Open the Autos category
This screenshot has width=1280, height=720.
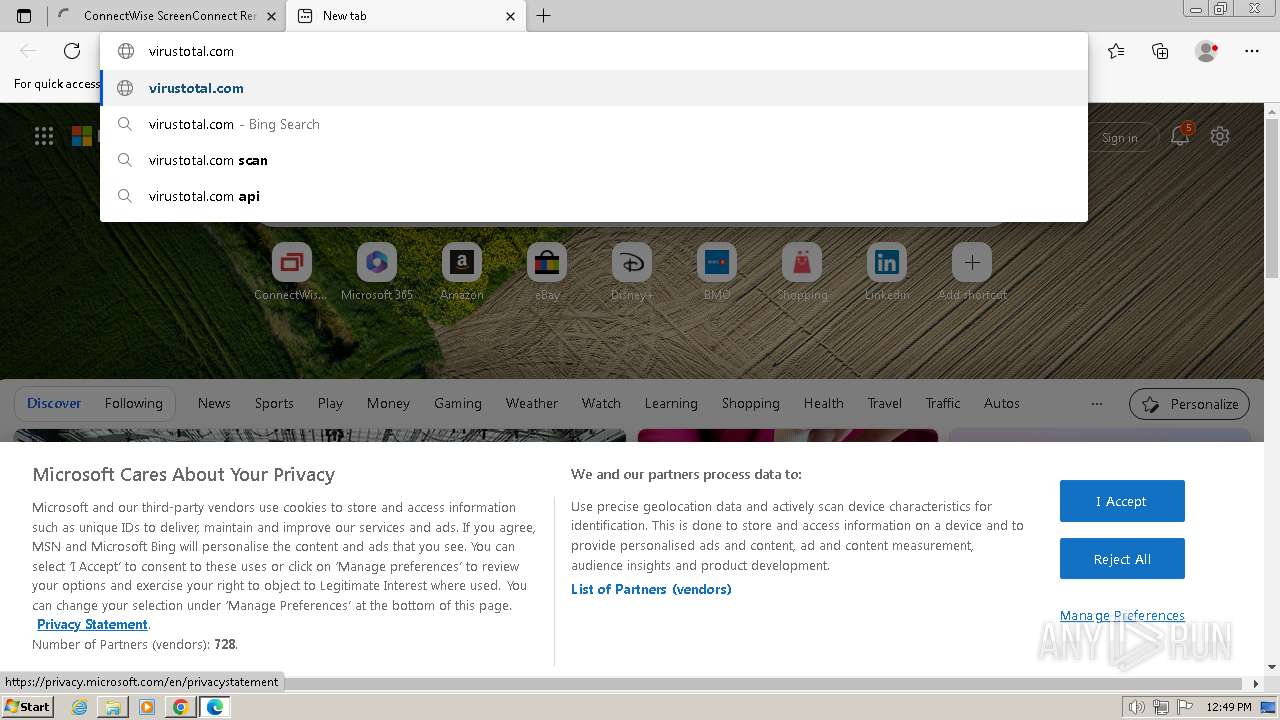click(x=1001, y=403)
